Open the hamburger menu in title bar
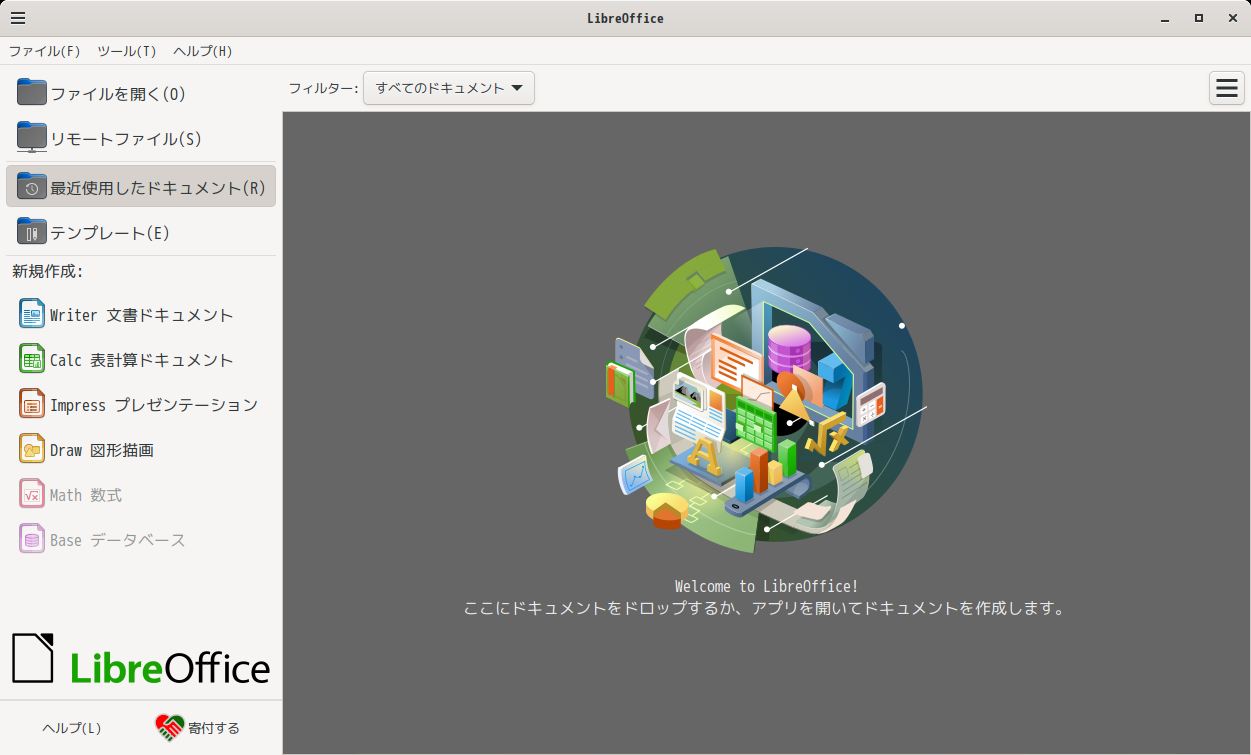Viewport: 1251px width, 755px height. (x=18, y=18)
